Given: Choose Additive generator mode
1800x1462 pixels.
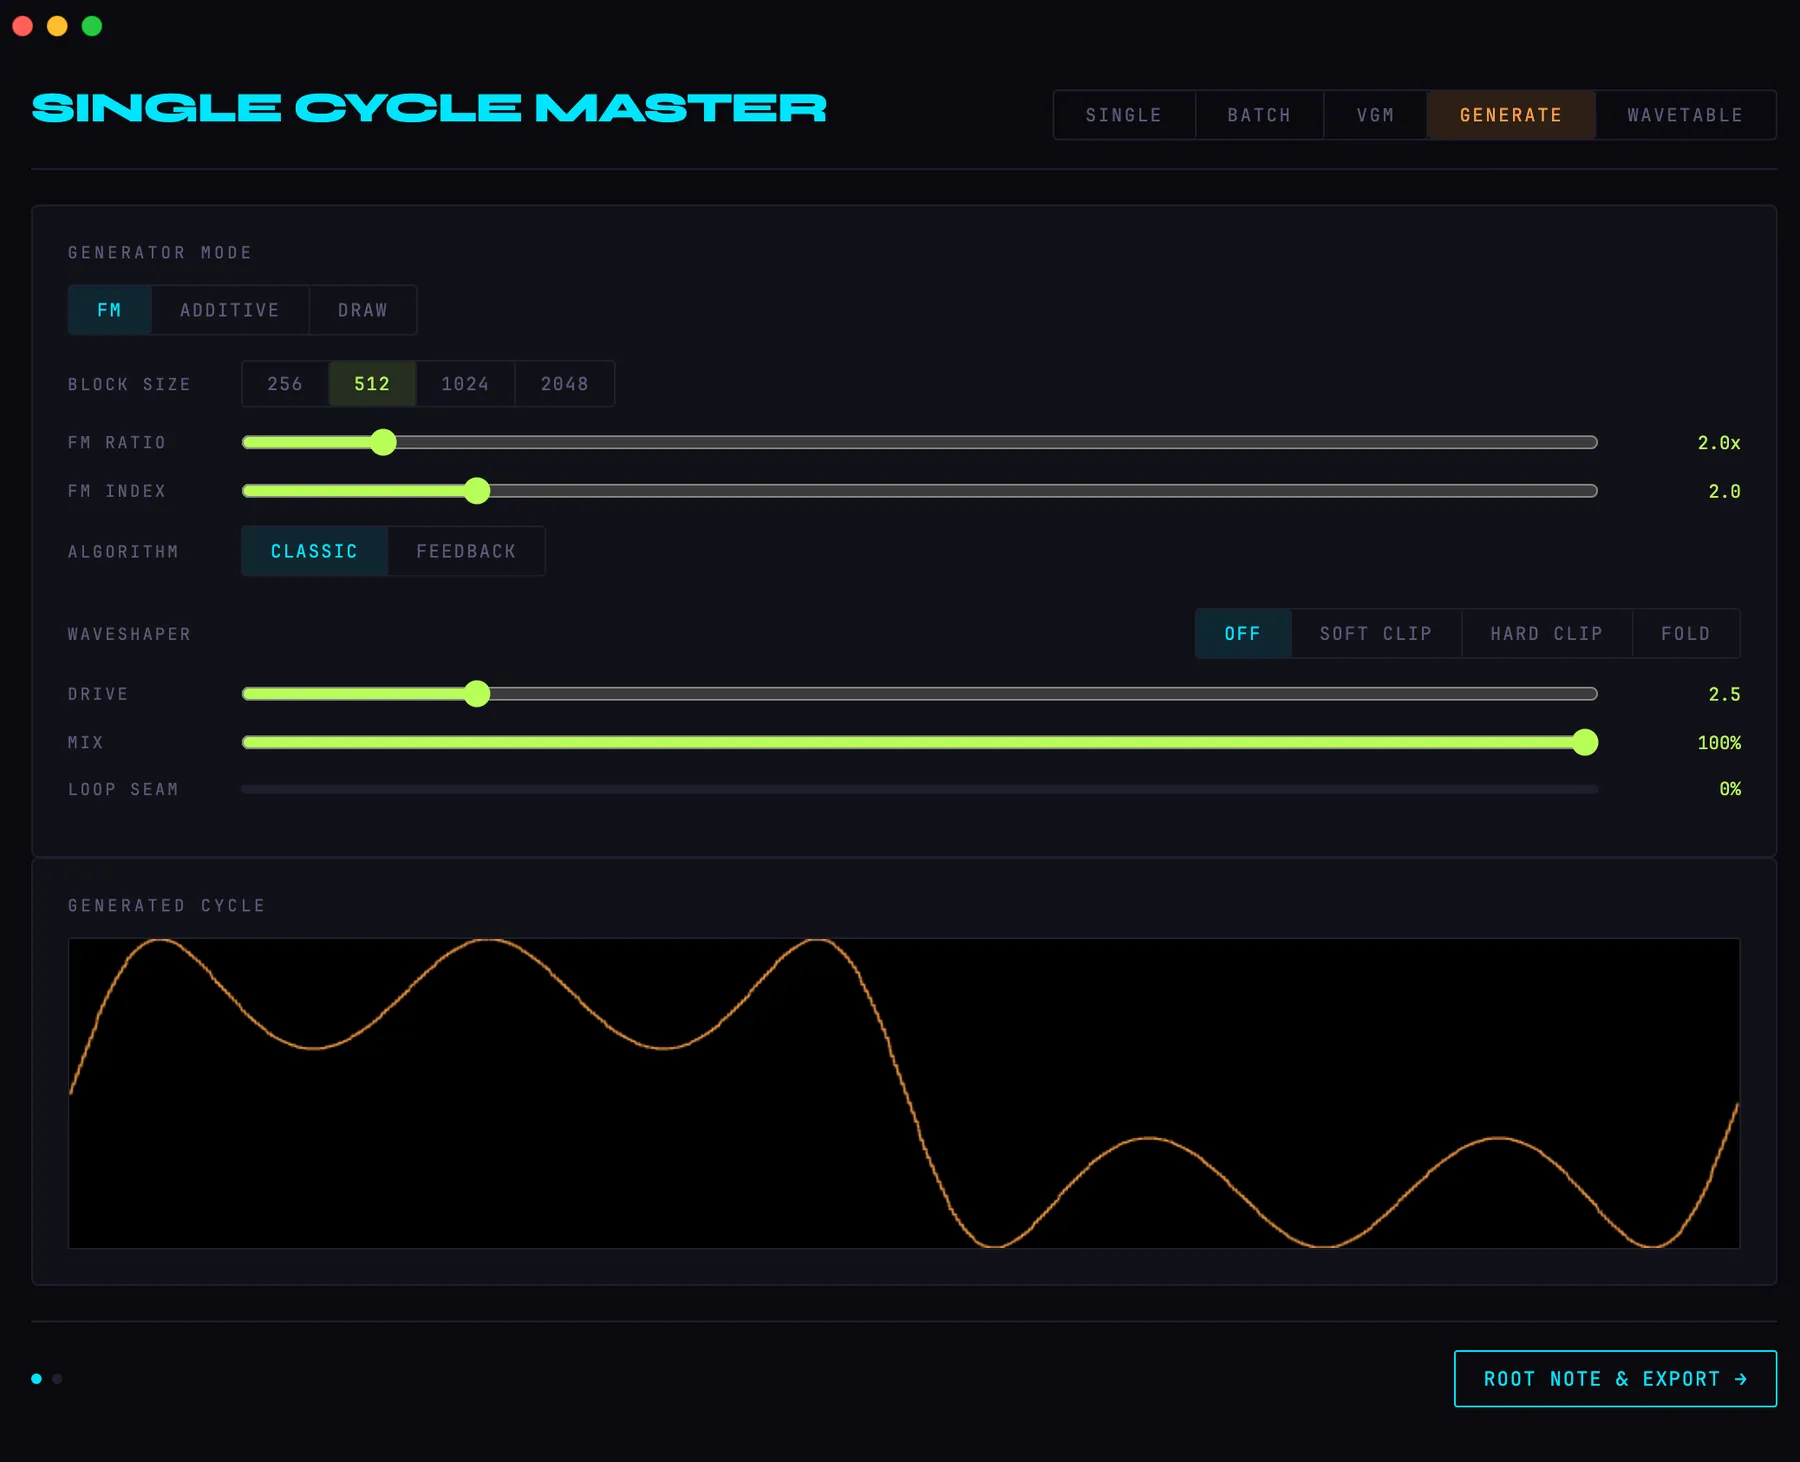Looking at the screenshot, I should (230, 310).
